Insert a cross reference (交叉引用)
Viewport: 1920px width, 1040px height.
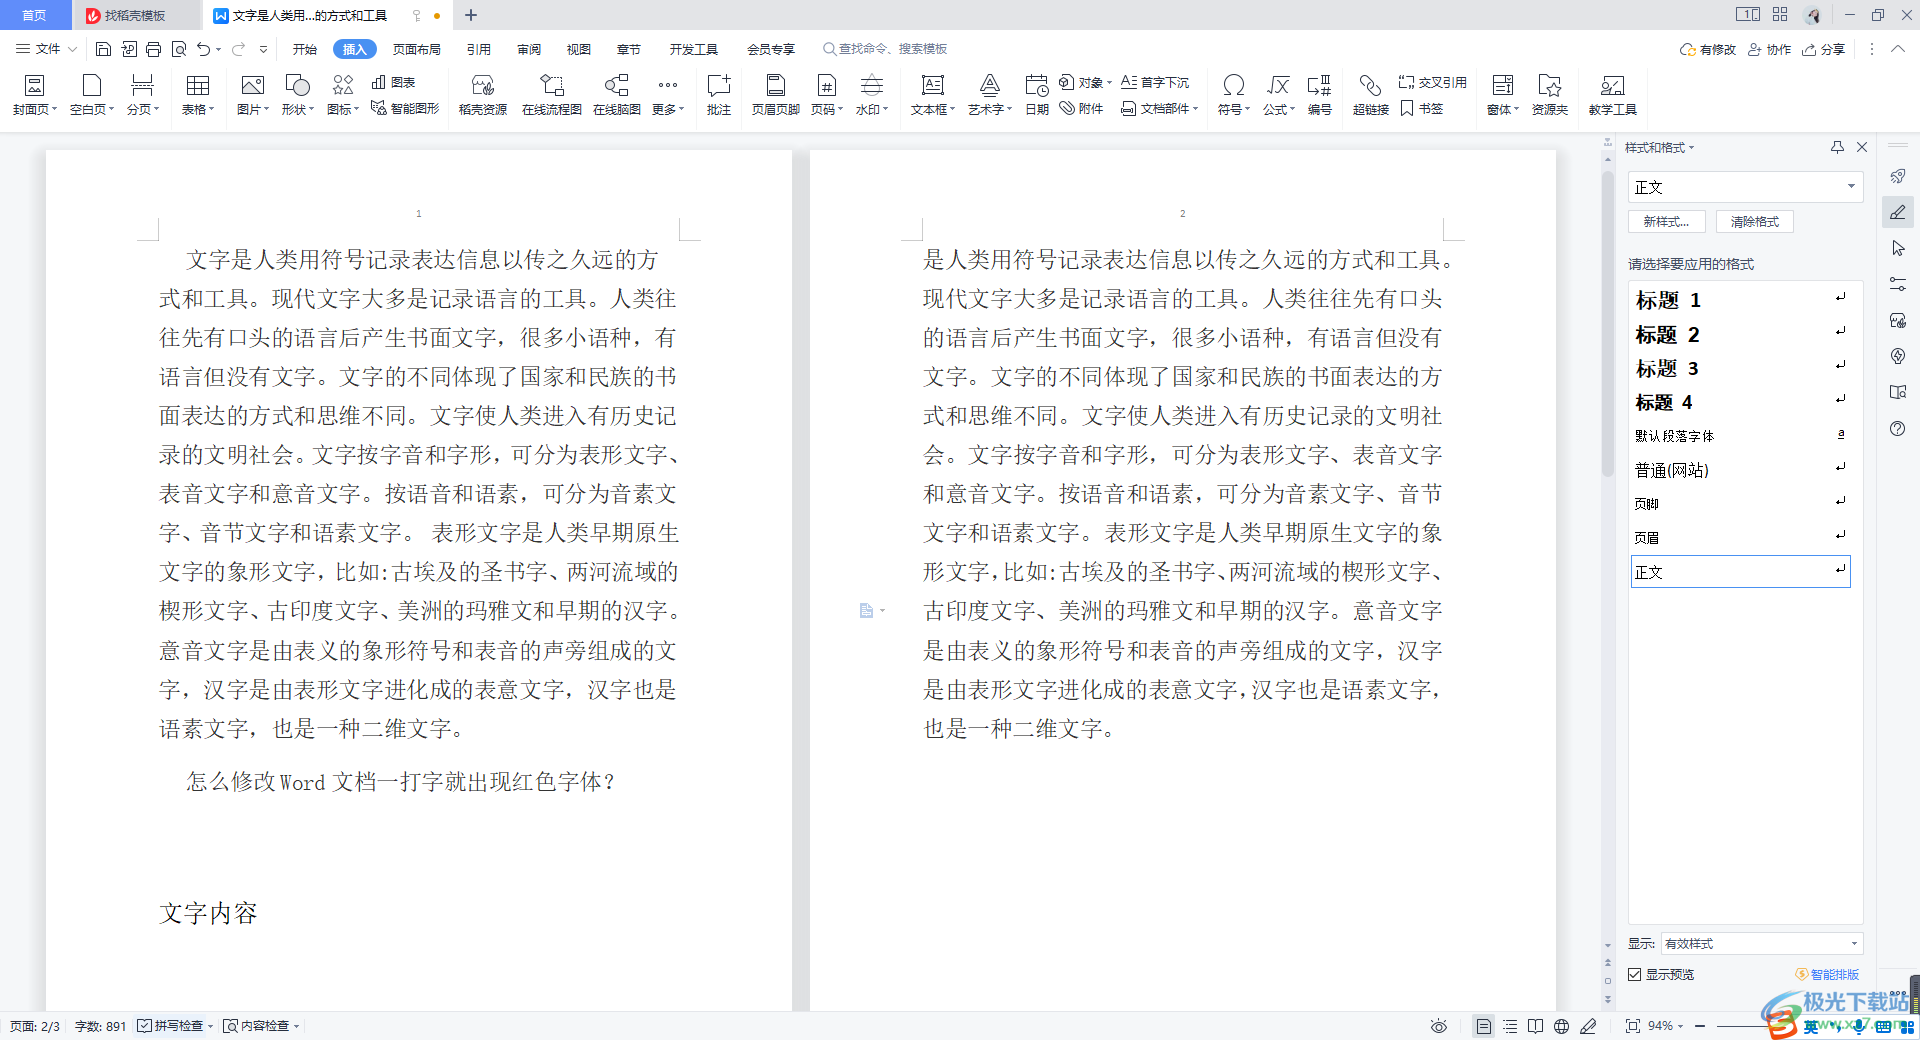click(x=1433, y=82)
